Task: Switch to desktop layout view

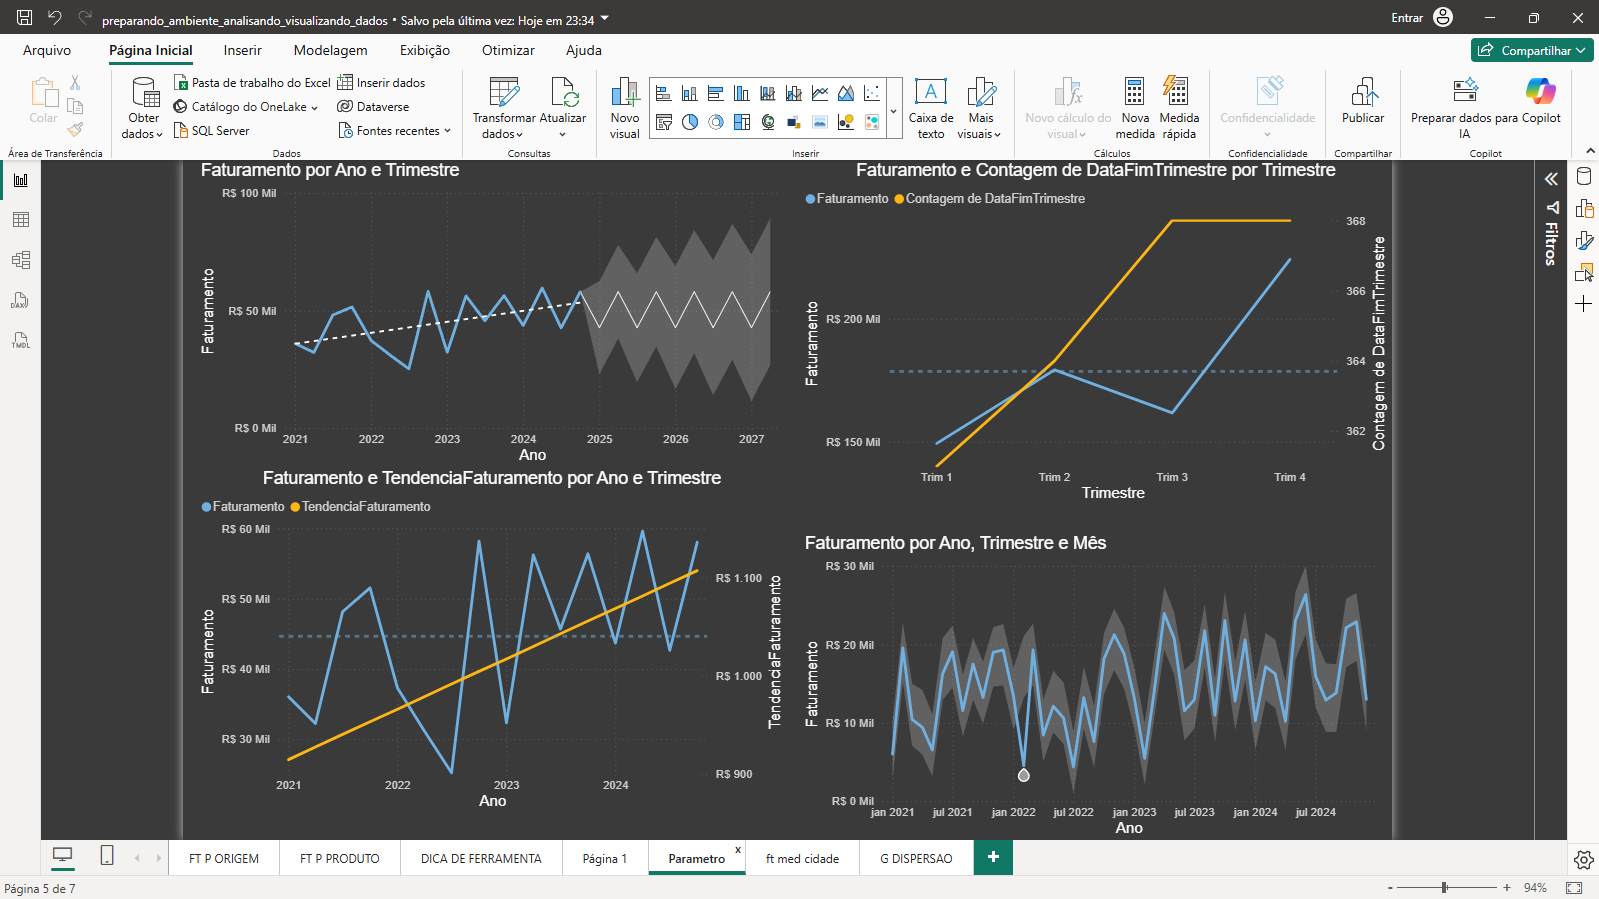Action: pos(62,856)
